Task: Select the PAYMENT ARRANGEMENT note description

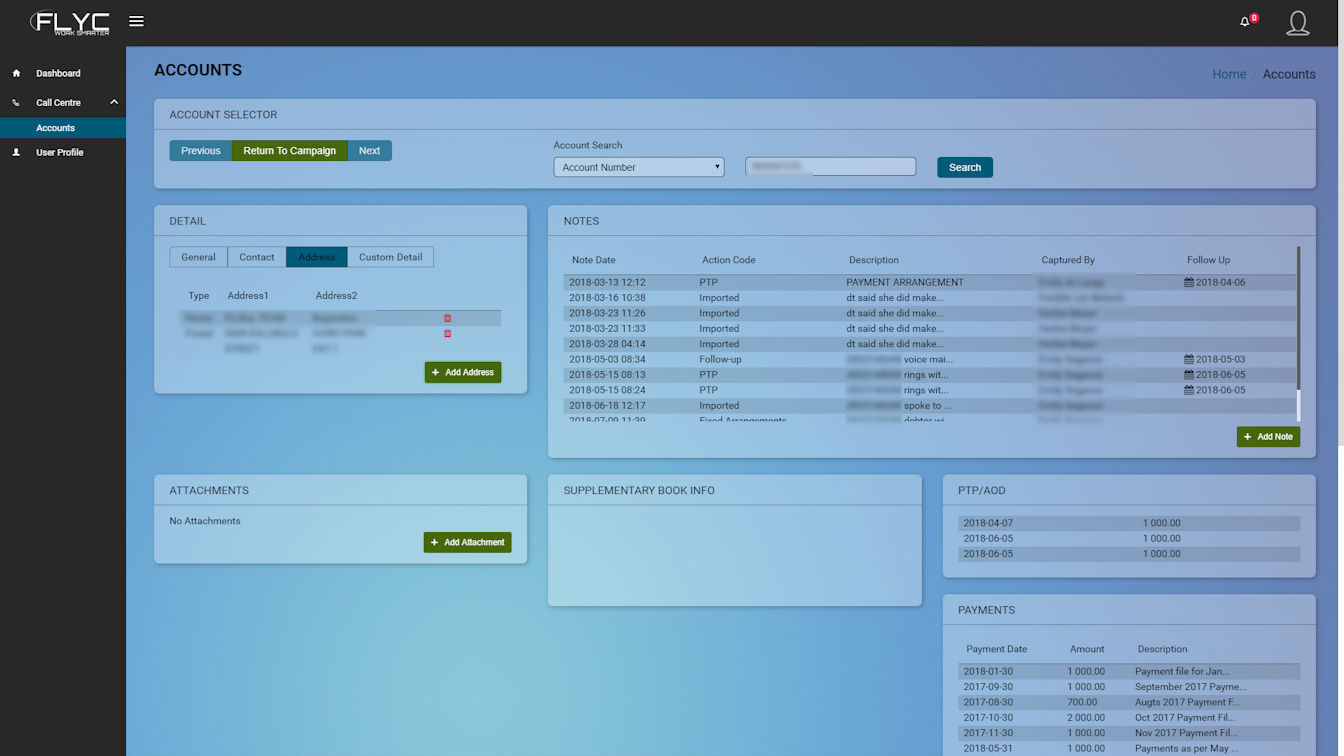Action: tap(905, 283)
